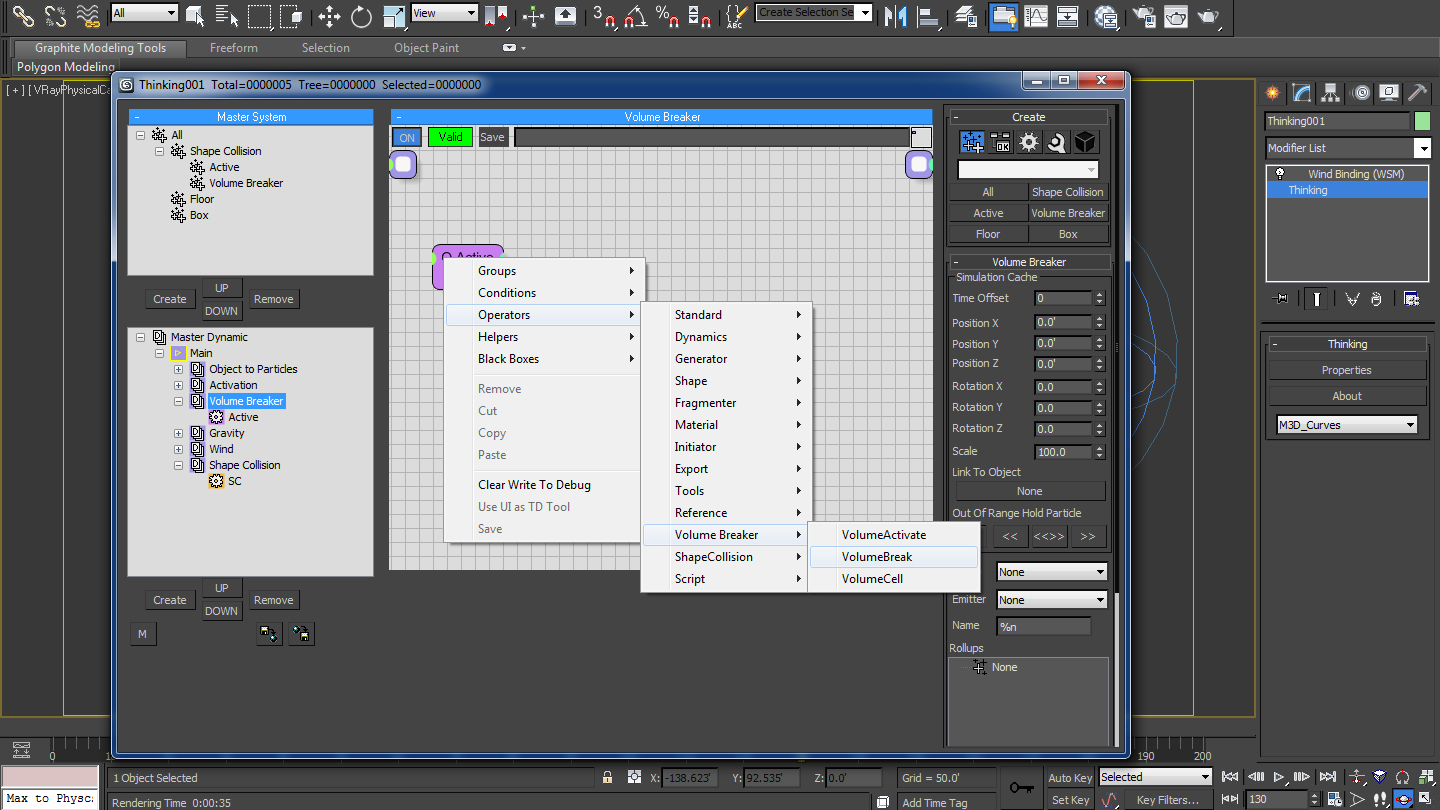Viewport: 1440px width, 810px height.
Task: Open Render Setup with the teapot icon
Action: (1143, 15)
